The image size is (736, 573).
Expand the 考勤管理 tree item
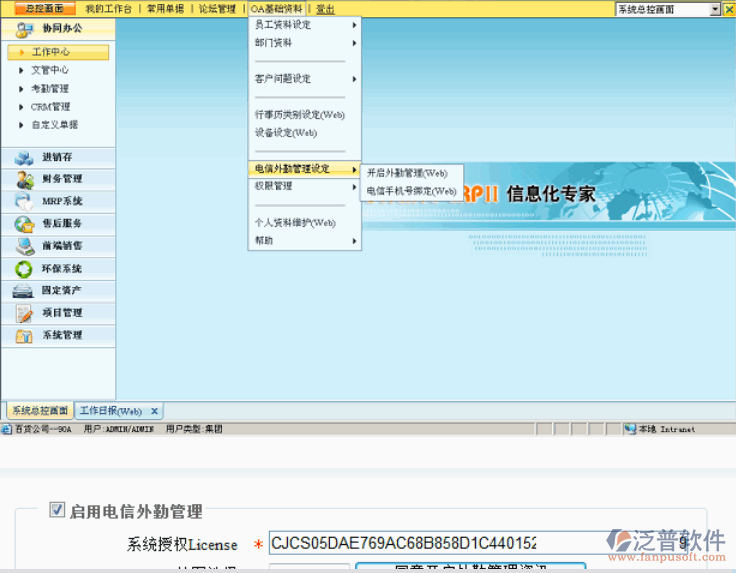click(22, 89)
